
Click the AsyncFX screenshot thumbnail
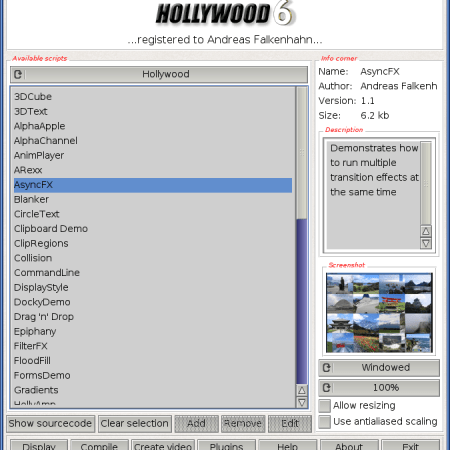[x=379, y=313]
